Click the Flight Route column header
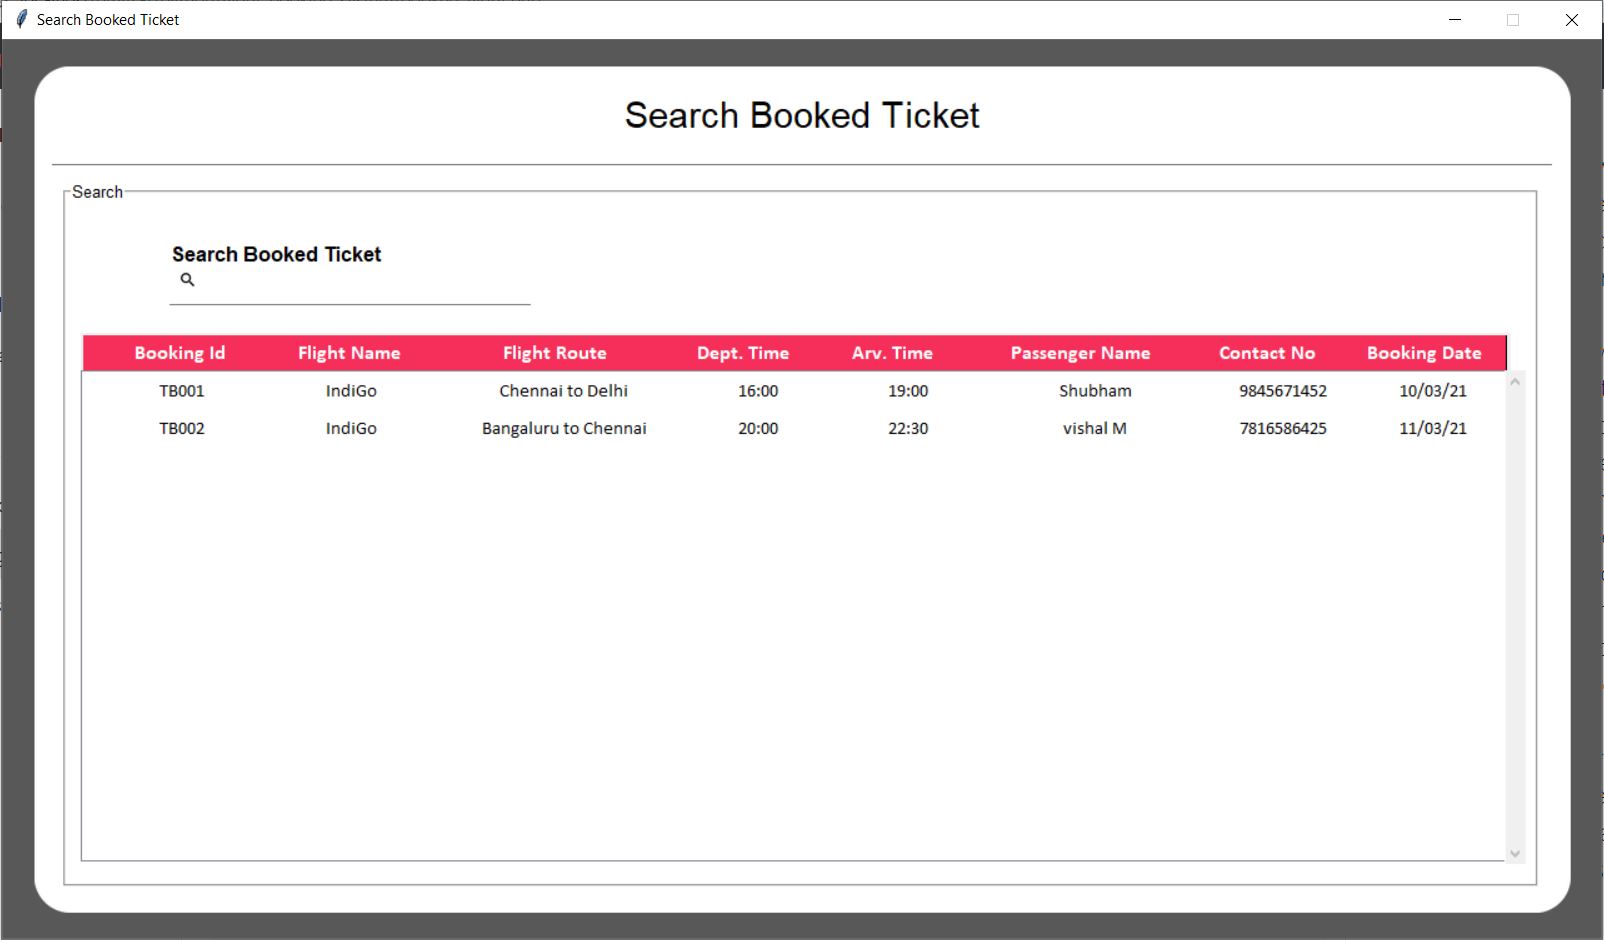 [554, 353]
